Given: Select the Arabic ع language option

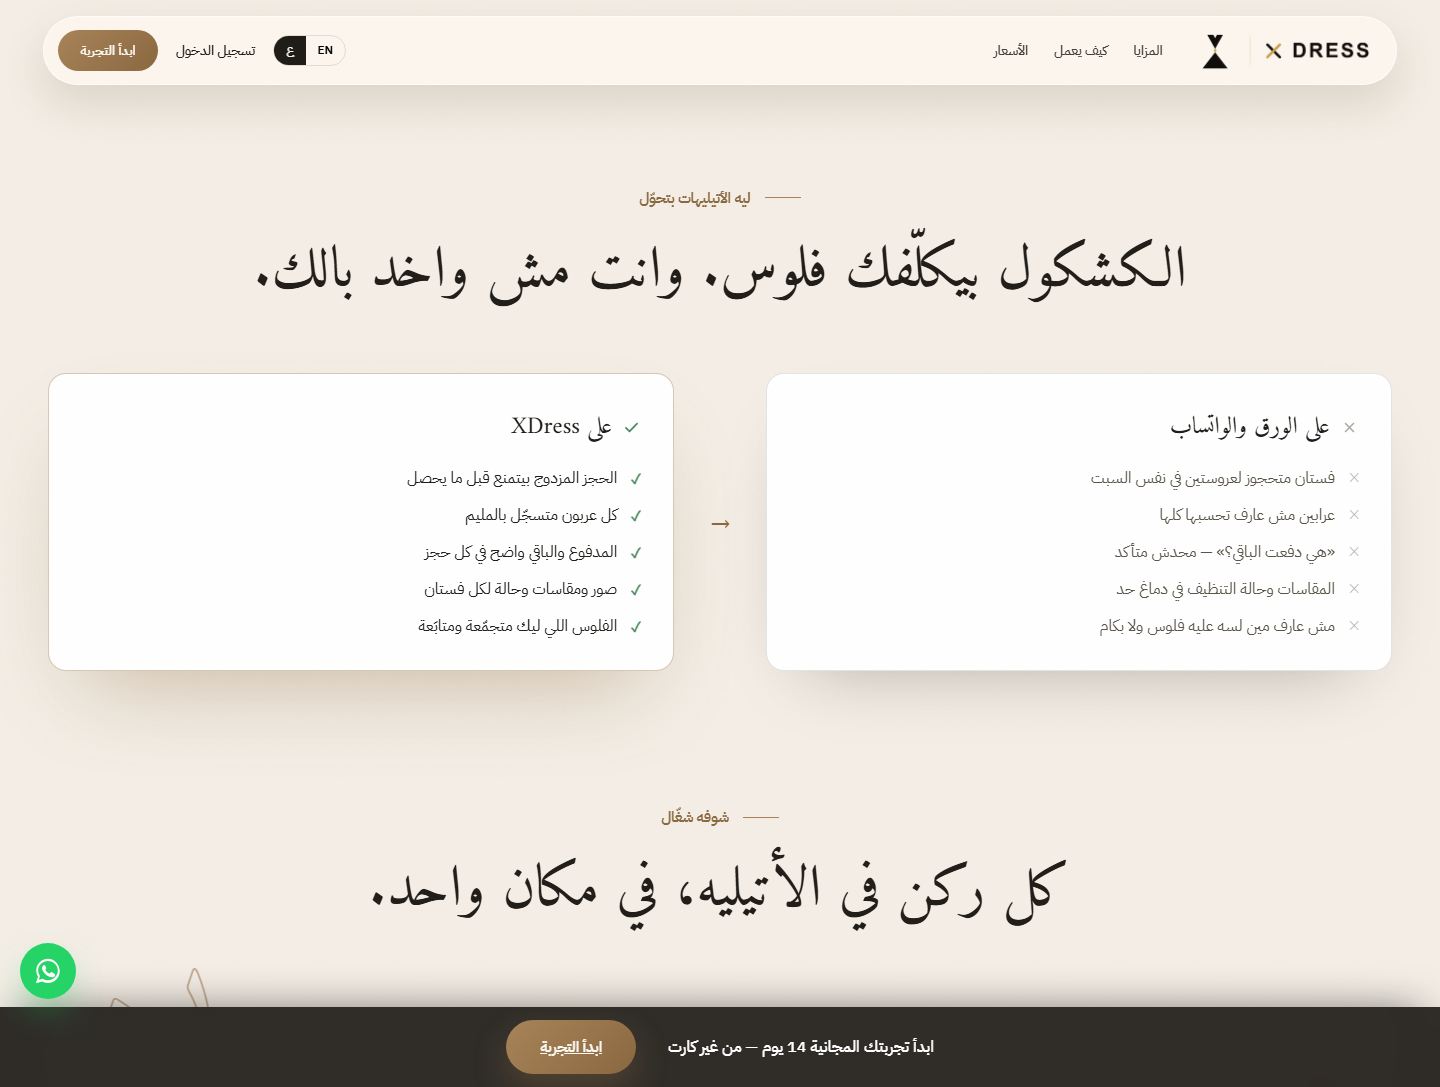Looking at the screenshot, I should click(x=290, y=51).
